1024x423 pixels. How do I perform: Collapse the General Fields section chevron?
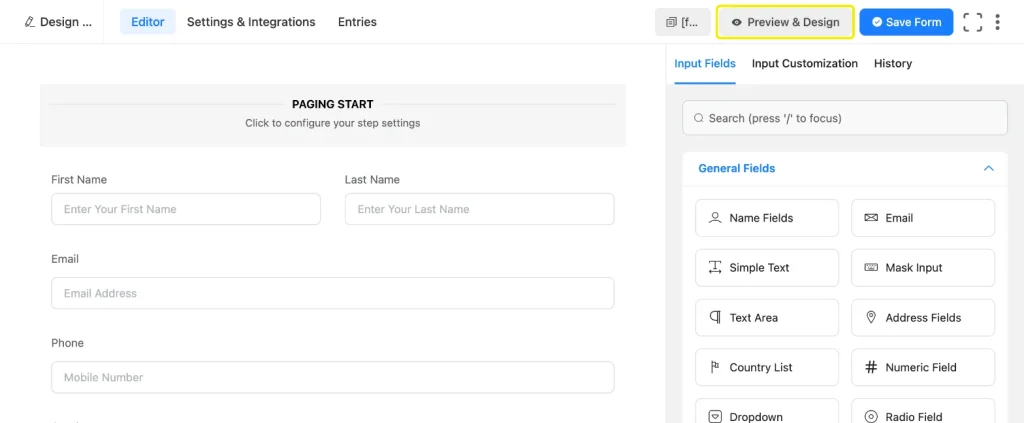pos(988,168)
